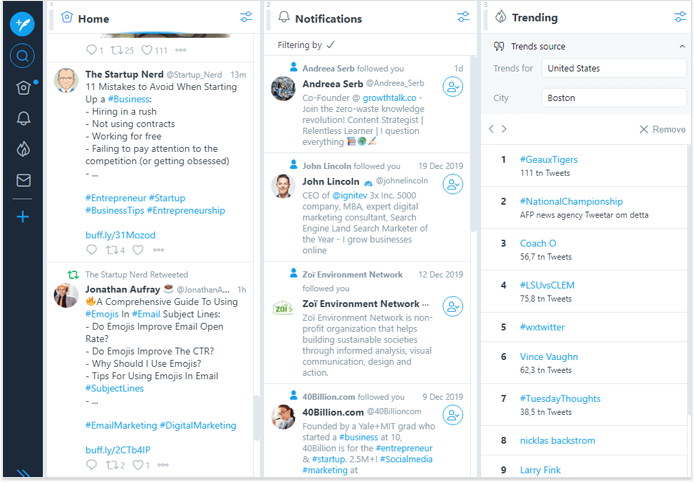This screenshot has width=694, height=482.
Task: Open trend #wxtwitter
Action: [x=542, y=327]
